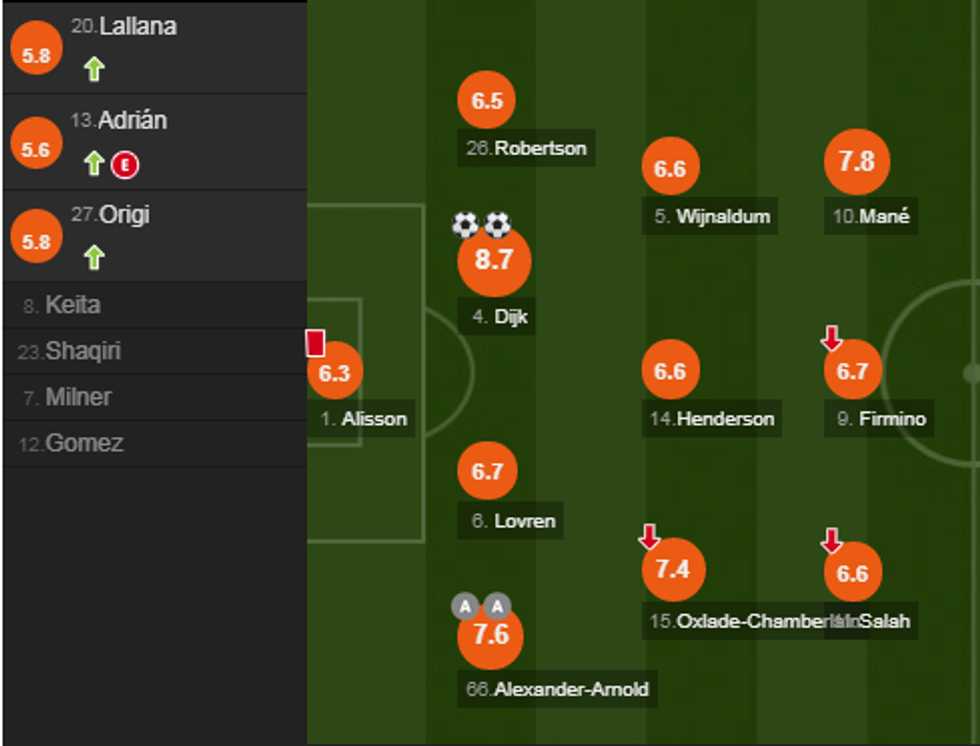Open Lovren's player name label
Image resolution: width=980 pixels, height=746 pixels.
point(513,521)
